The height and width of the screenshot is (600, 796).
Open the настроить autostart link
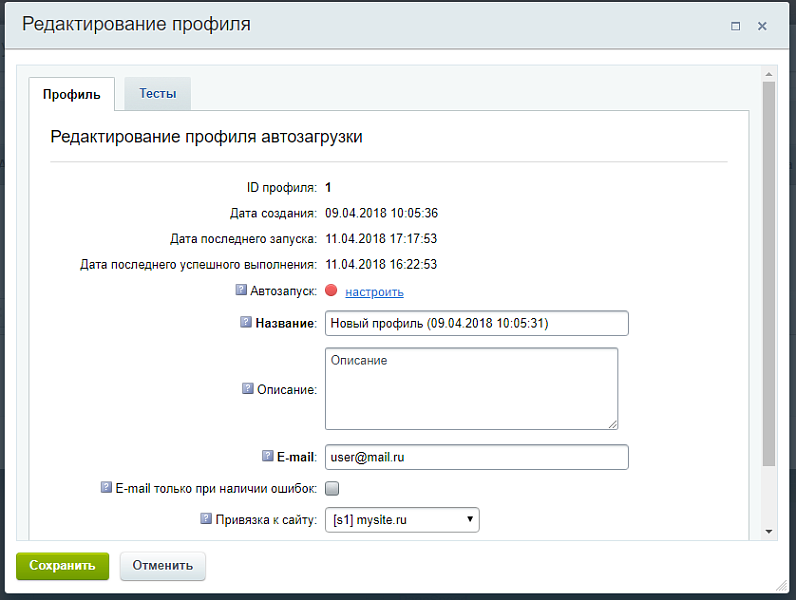coord(374,292)
